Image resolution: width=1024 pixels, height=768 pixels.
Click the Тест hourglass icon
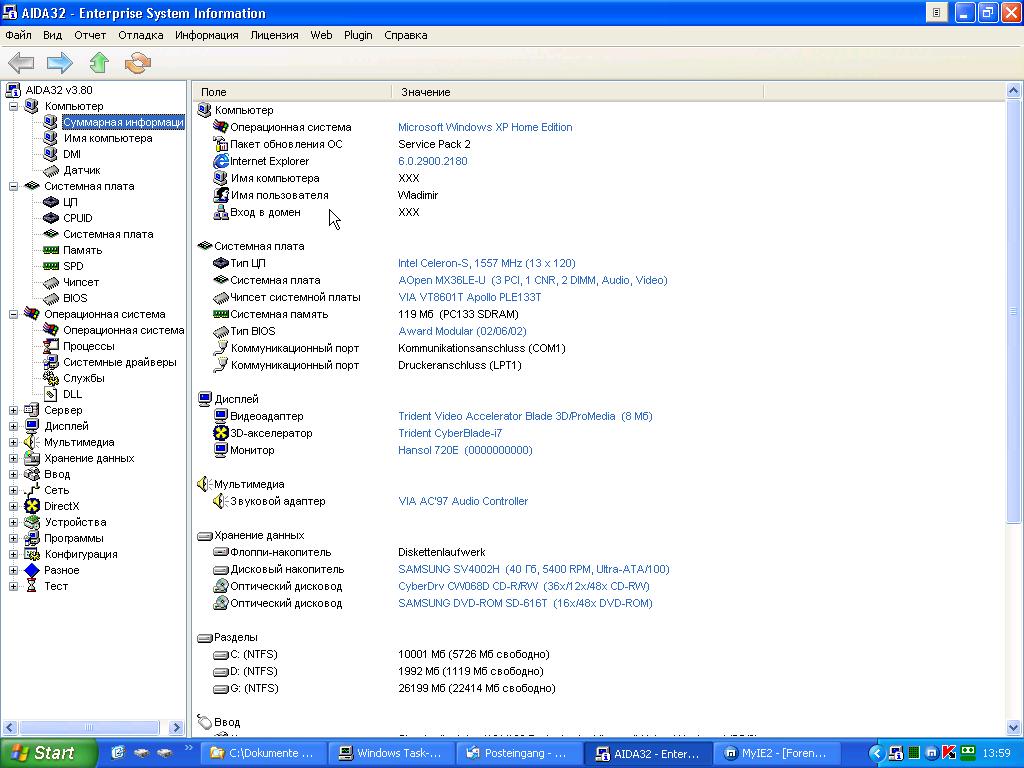pos(31,586)
